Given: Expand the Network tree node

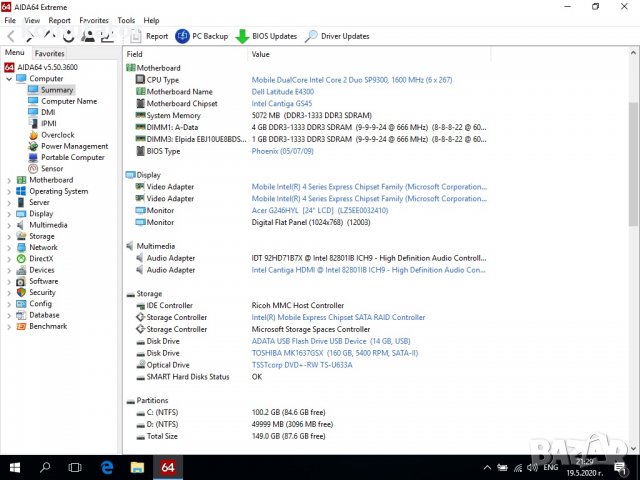Looking at the screenshot, I should (9, 247).
